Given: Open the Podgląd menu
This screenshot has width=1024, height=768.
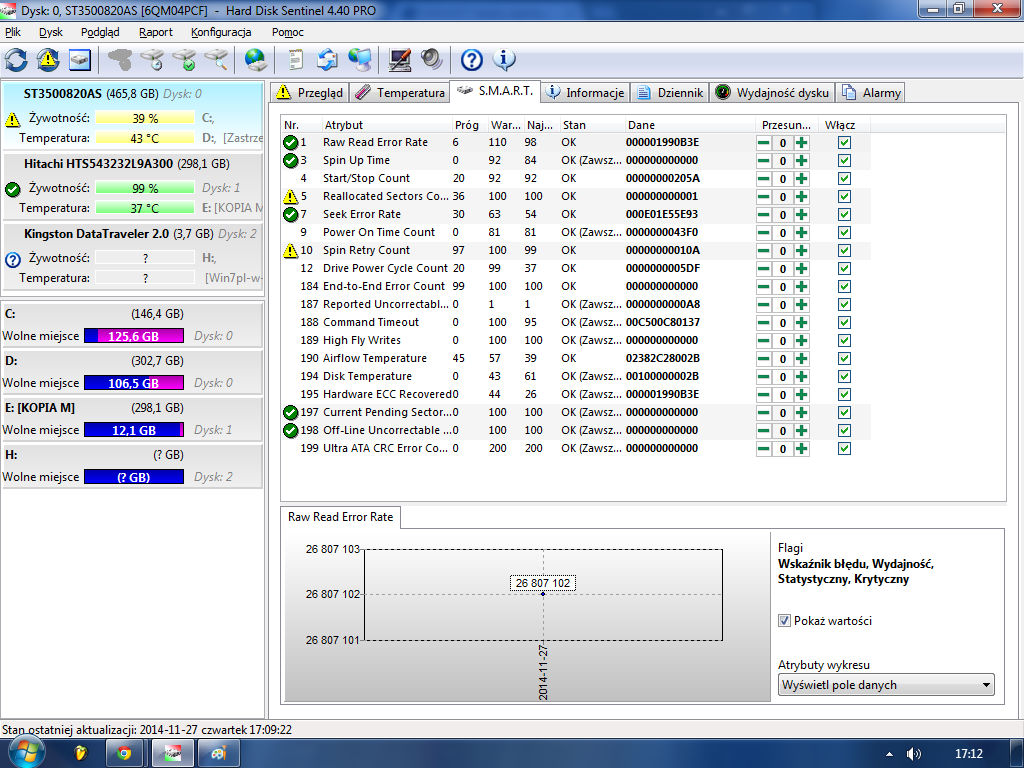Looking at the screenshot, I should (100, 32).
